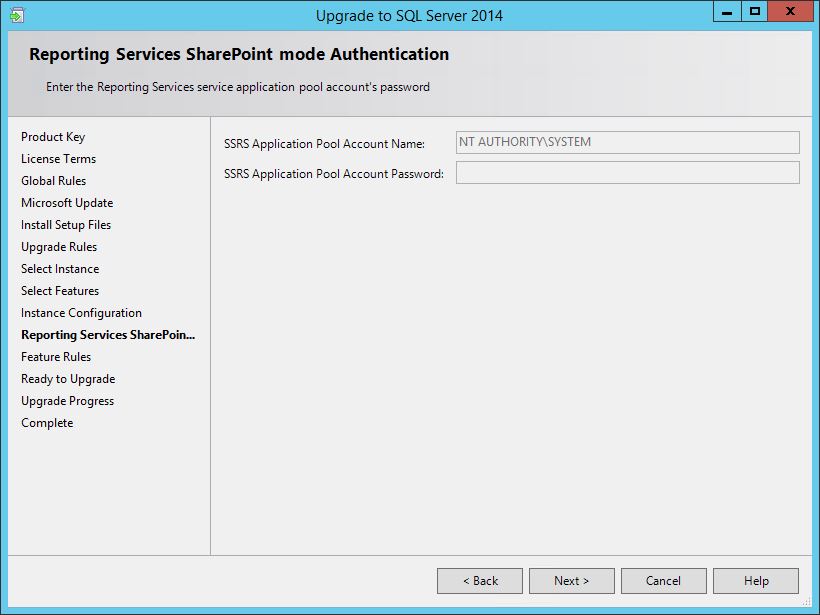820x615 pixels.
Task: Select Ready to Upgrade step
Action: pyautogui.click(x=68, y=379)
